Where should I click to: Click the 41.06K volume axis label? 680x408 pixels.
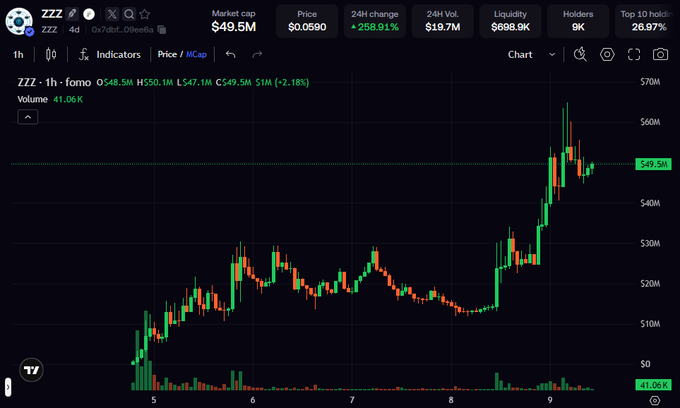653,385
